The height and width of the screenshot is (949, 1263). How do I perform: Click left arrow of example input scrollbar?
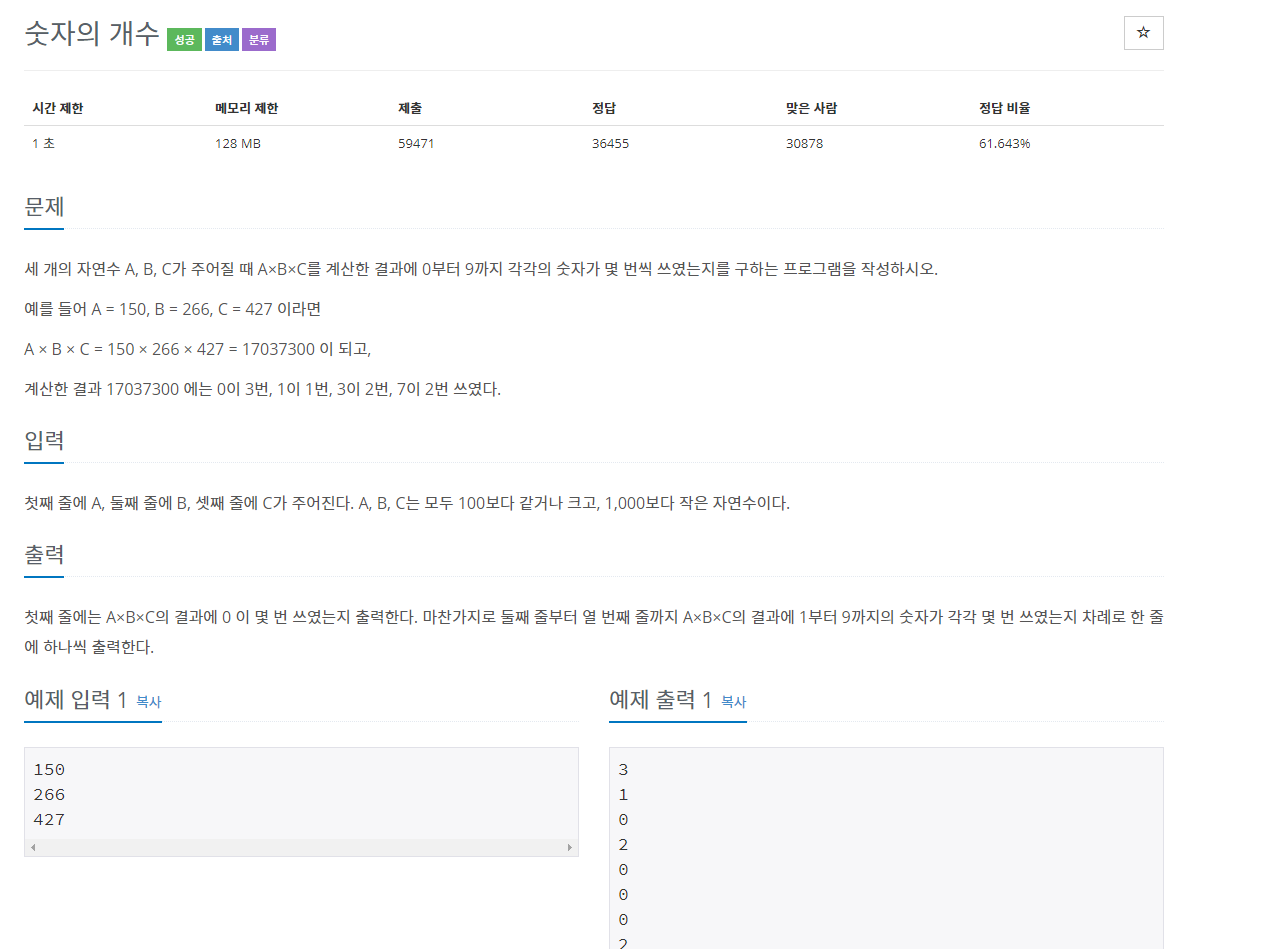(33, 847)
